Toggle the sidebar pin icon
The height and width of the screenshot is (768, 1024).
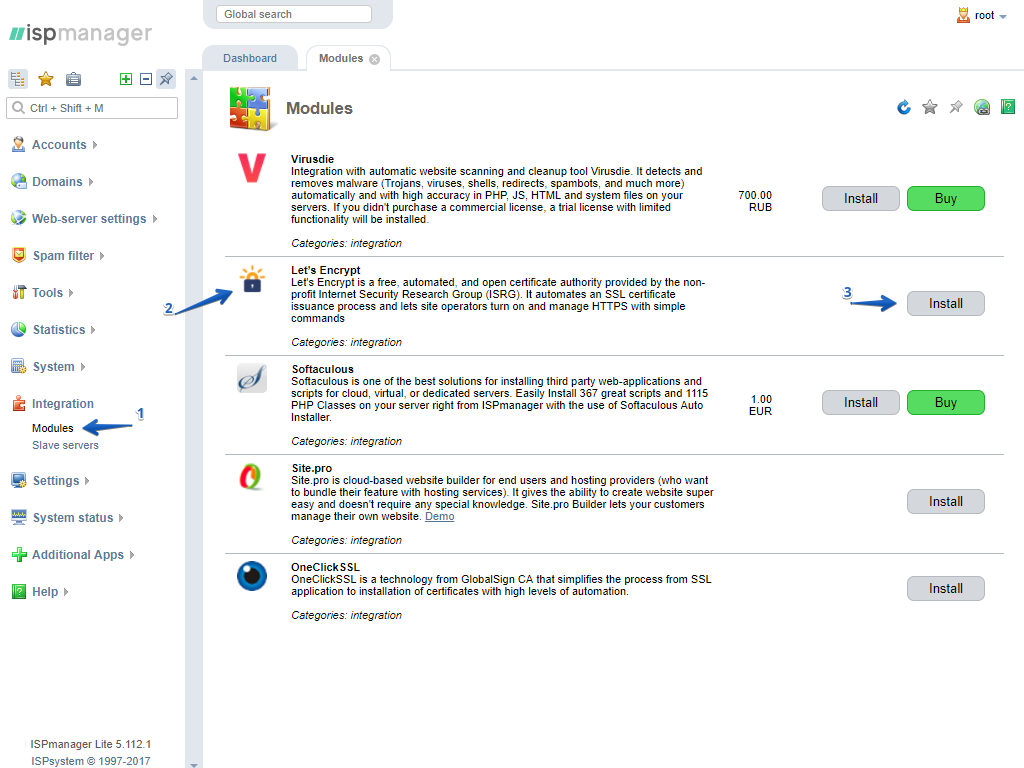[x=167, y=79]
